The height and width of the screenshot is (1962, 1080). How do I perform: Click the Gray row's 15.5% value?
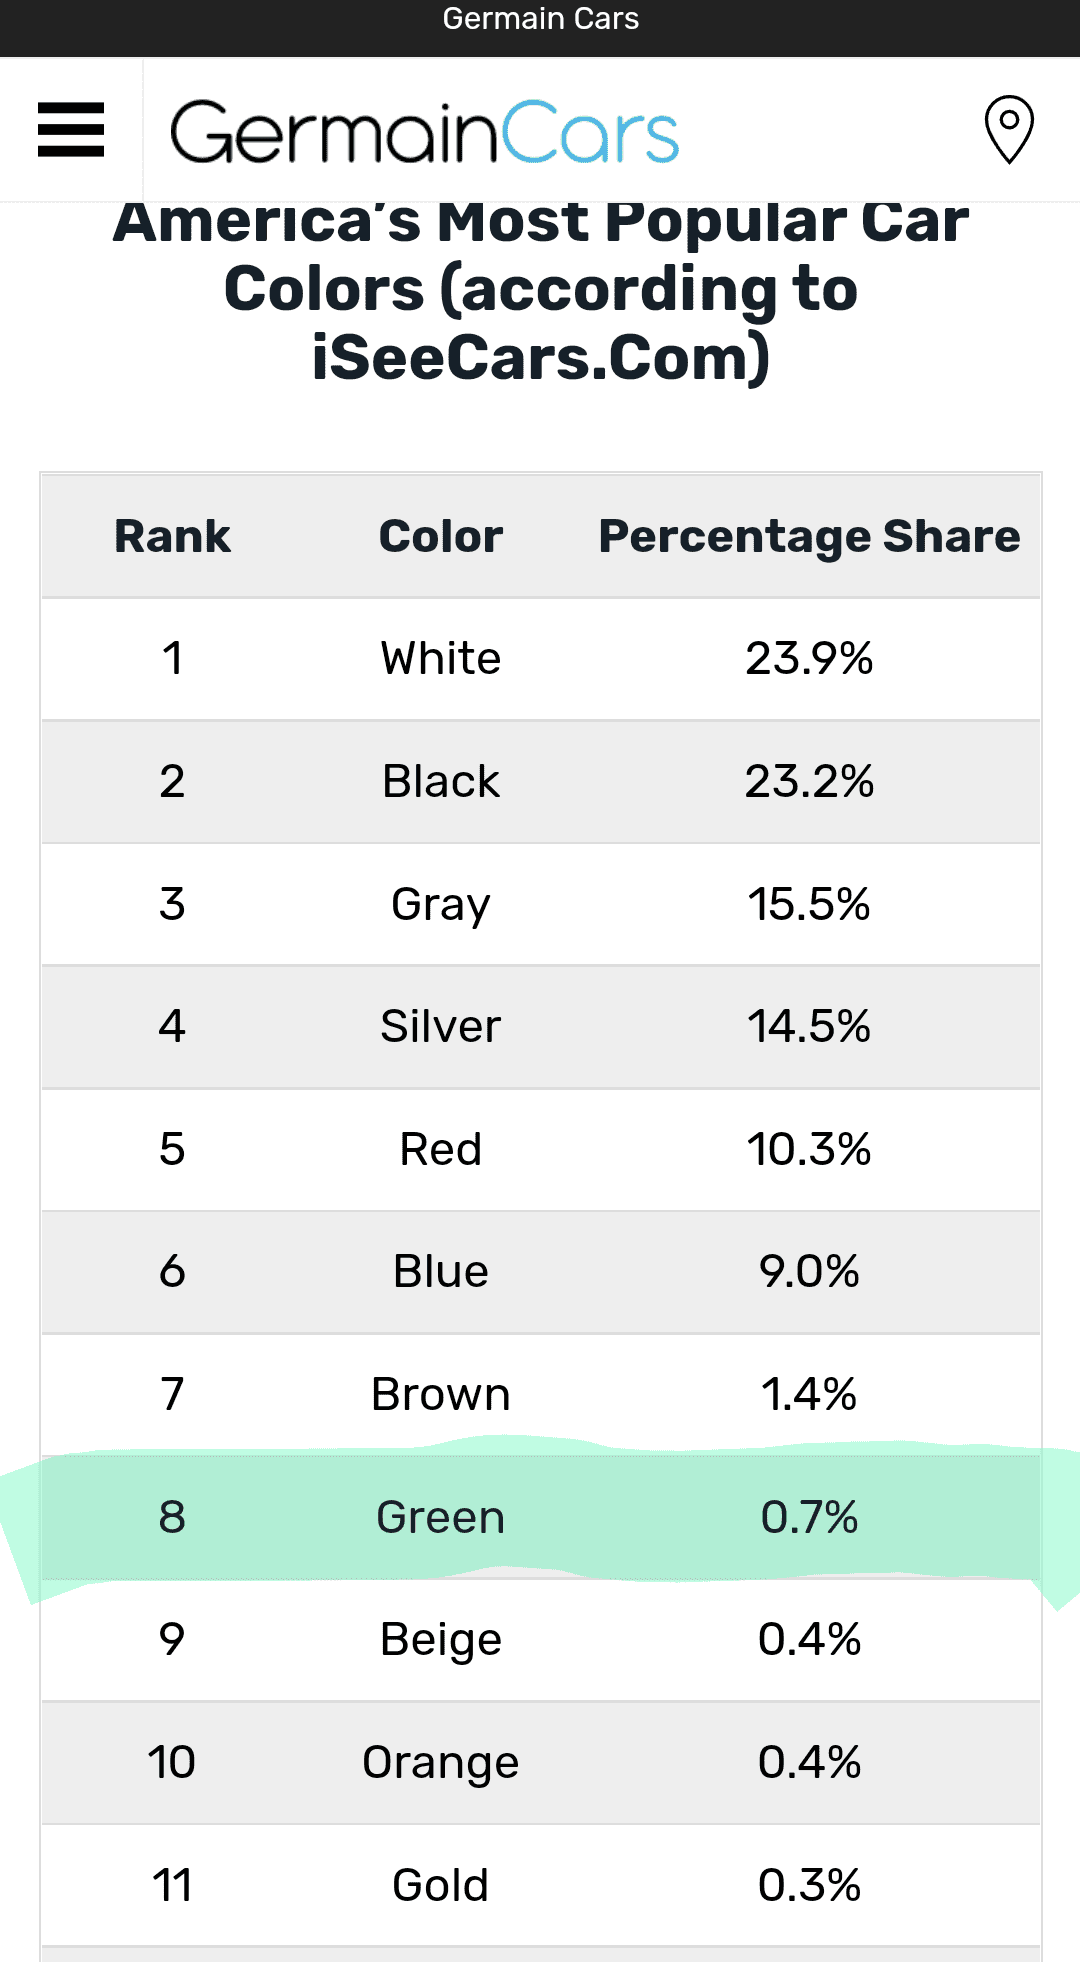pos(809,904)
